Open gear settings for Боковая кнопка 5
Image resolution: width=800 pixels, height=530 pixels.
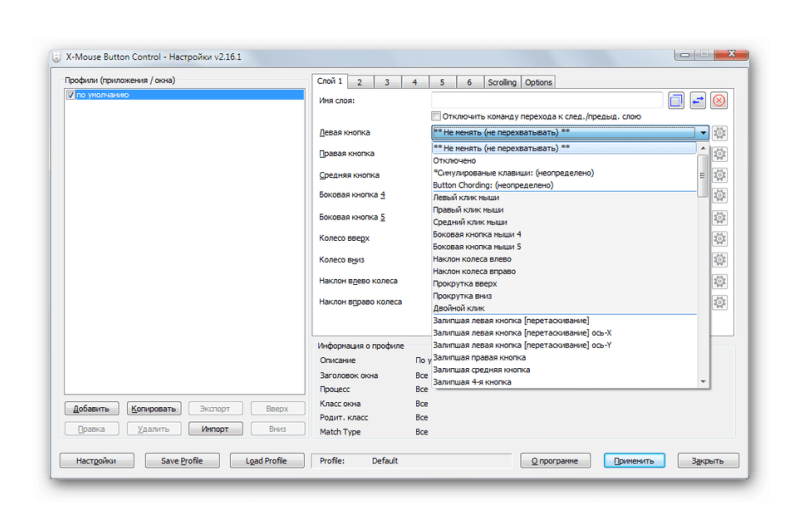point(719,218)
